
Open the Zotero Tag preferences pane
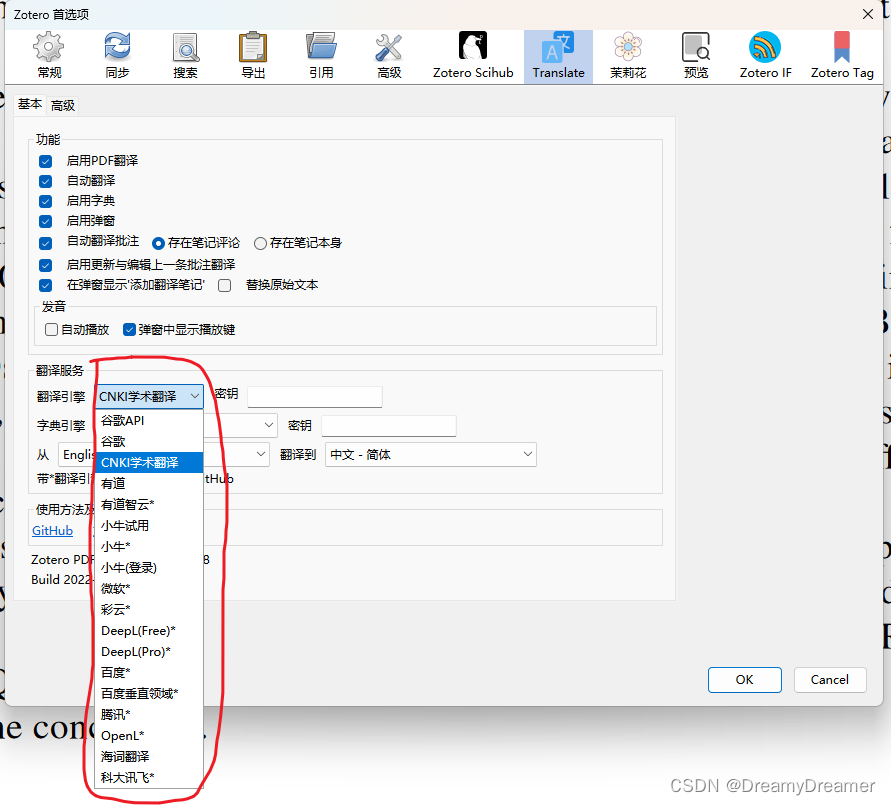[x=842, y=56]
